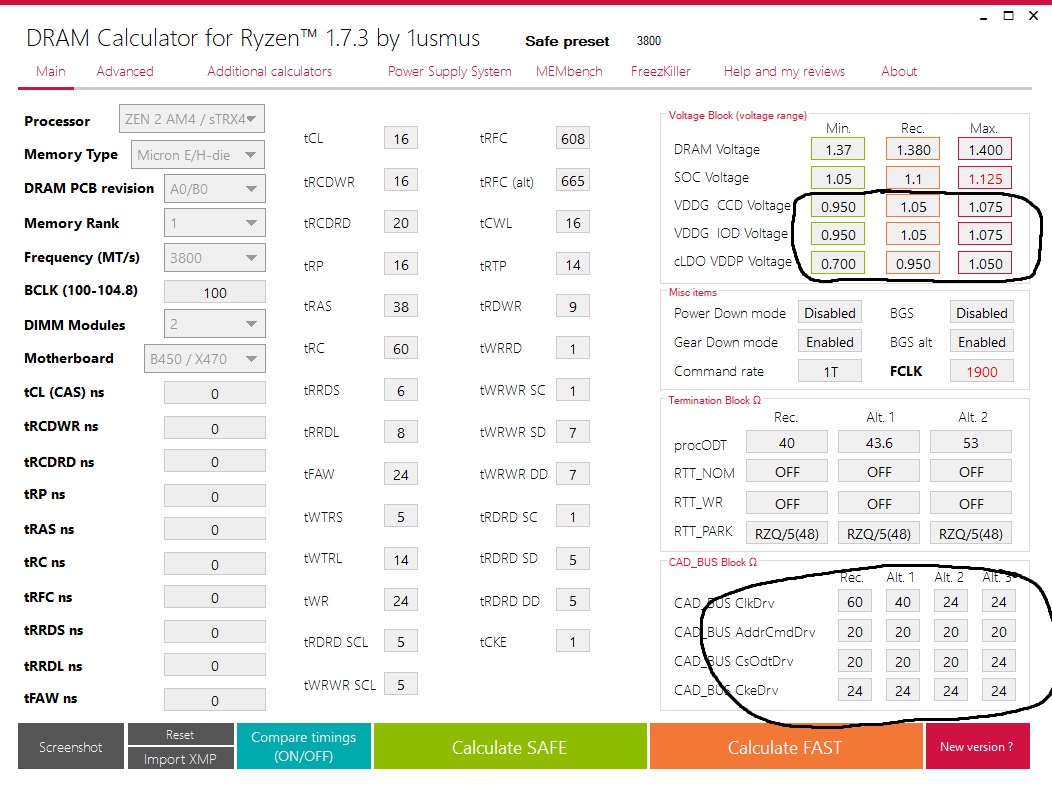1052x791 pixels.
Task: Click the tRCDRD ns input field
Action: (215, 462)
